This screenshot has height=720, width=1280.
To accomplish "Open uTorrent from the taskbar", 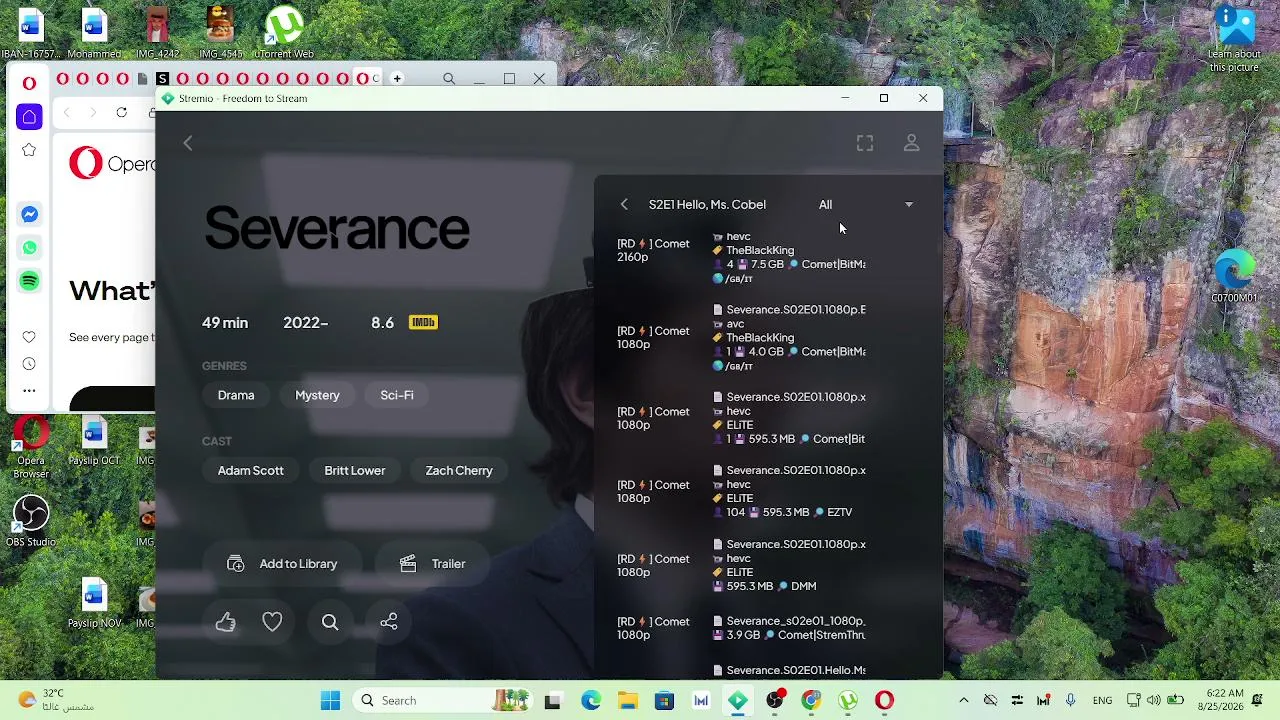I will coord(848,700).
